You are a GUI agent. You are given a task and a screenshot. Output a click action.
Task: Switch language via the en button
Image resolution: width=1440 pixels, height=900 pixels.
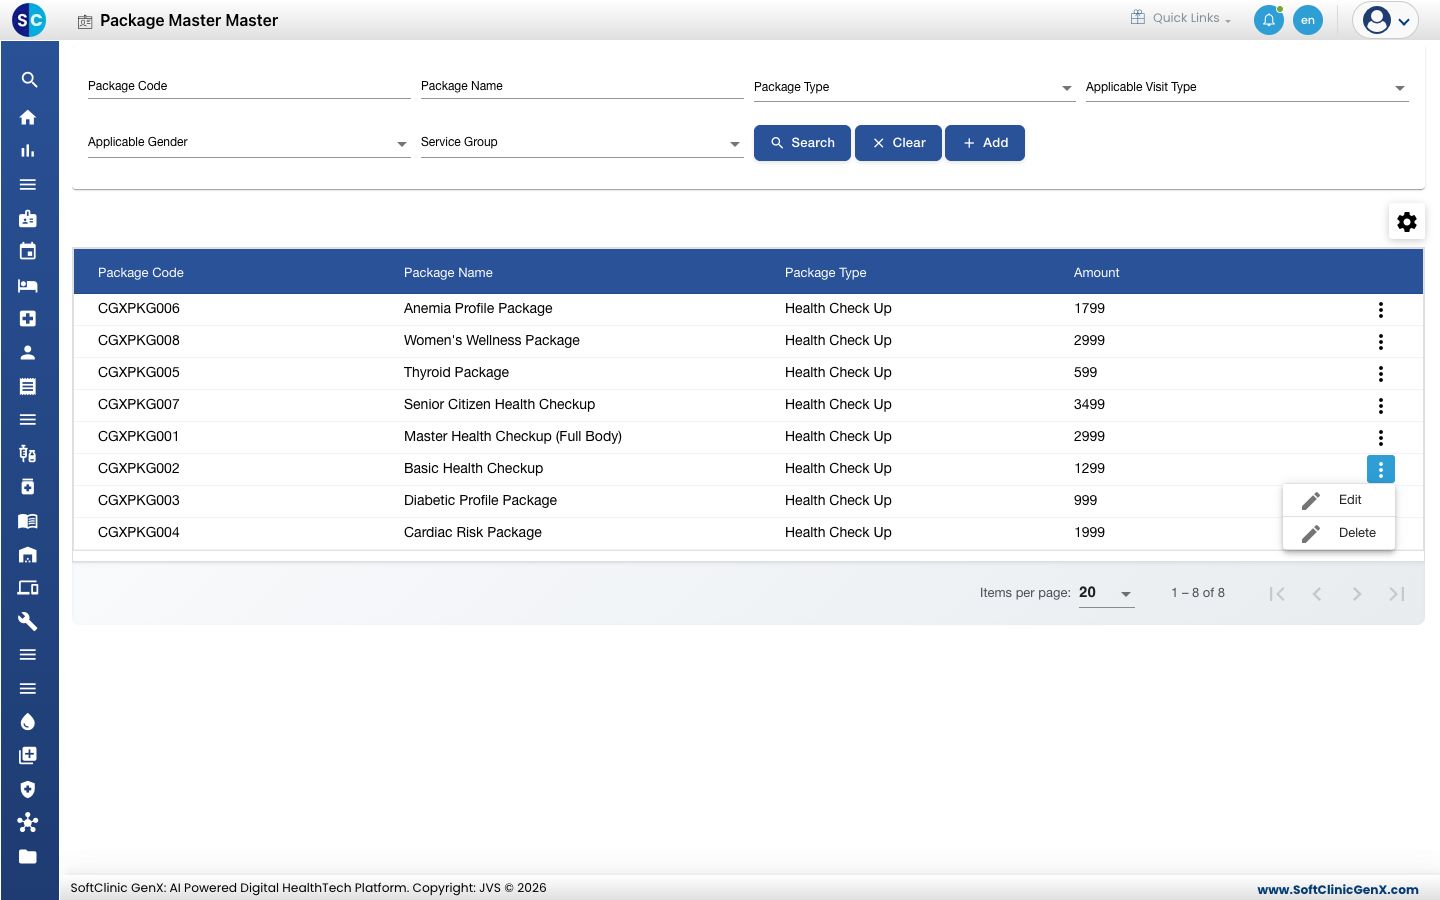1308,20
